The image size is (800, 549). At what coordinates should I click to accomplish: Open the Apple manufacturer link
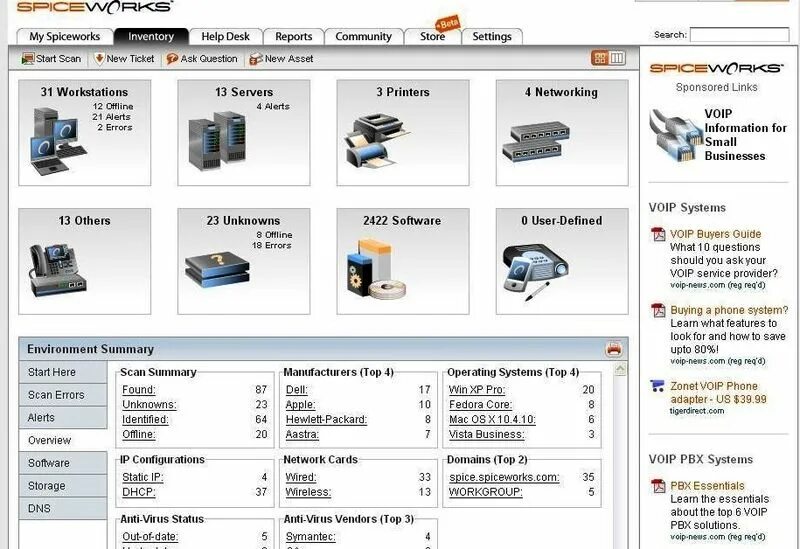(x=301, y=405)
